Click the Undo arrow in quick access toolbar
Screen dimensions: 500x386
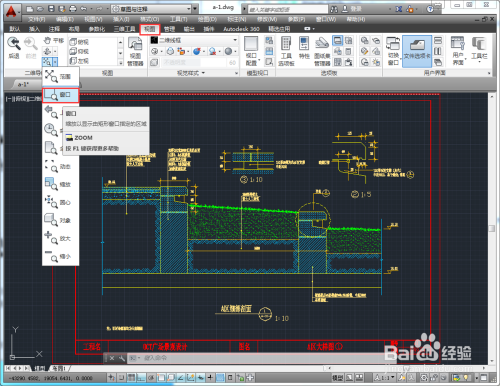pos(84,9)
